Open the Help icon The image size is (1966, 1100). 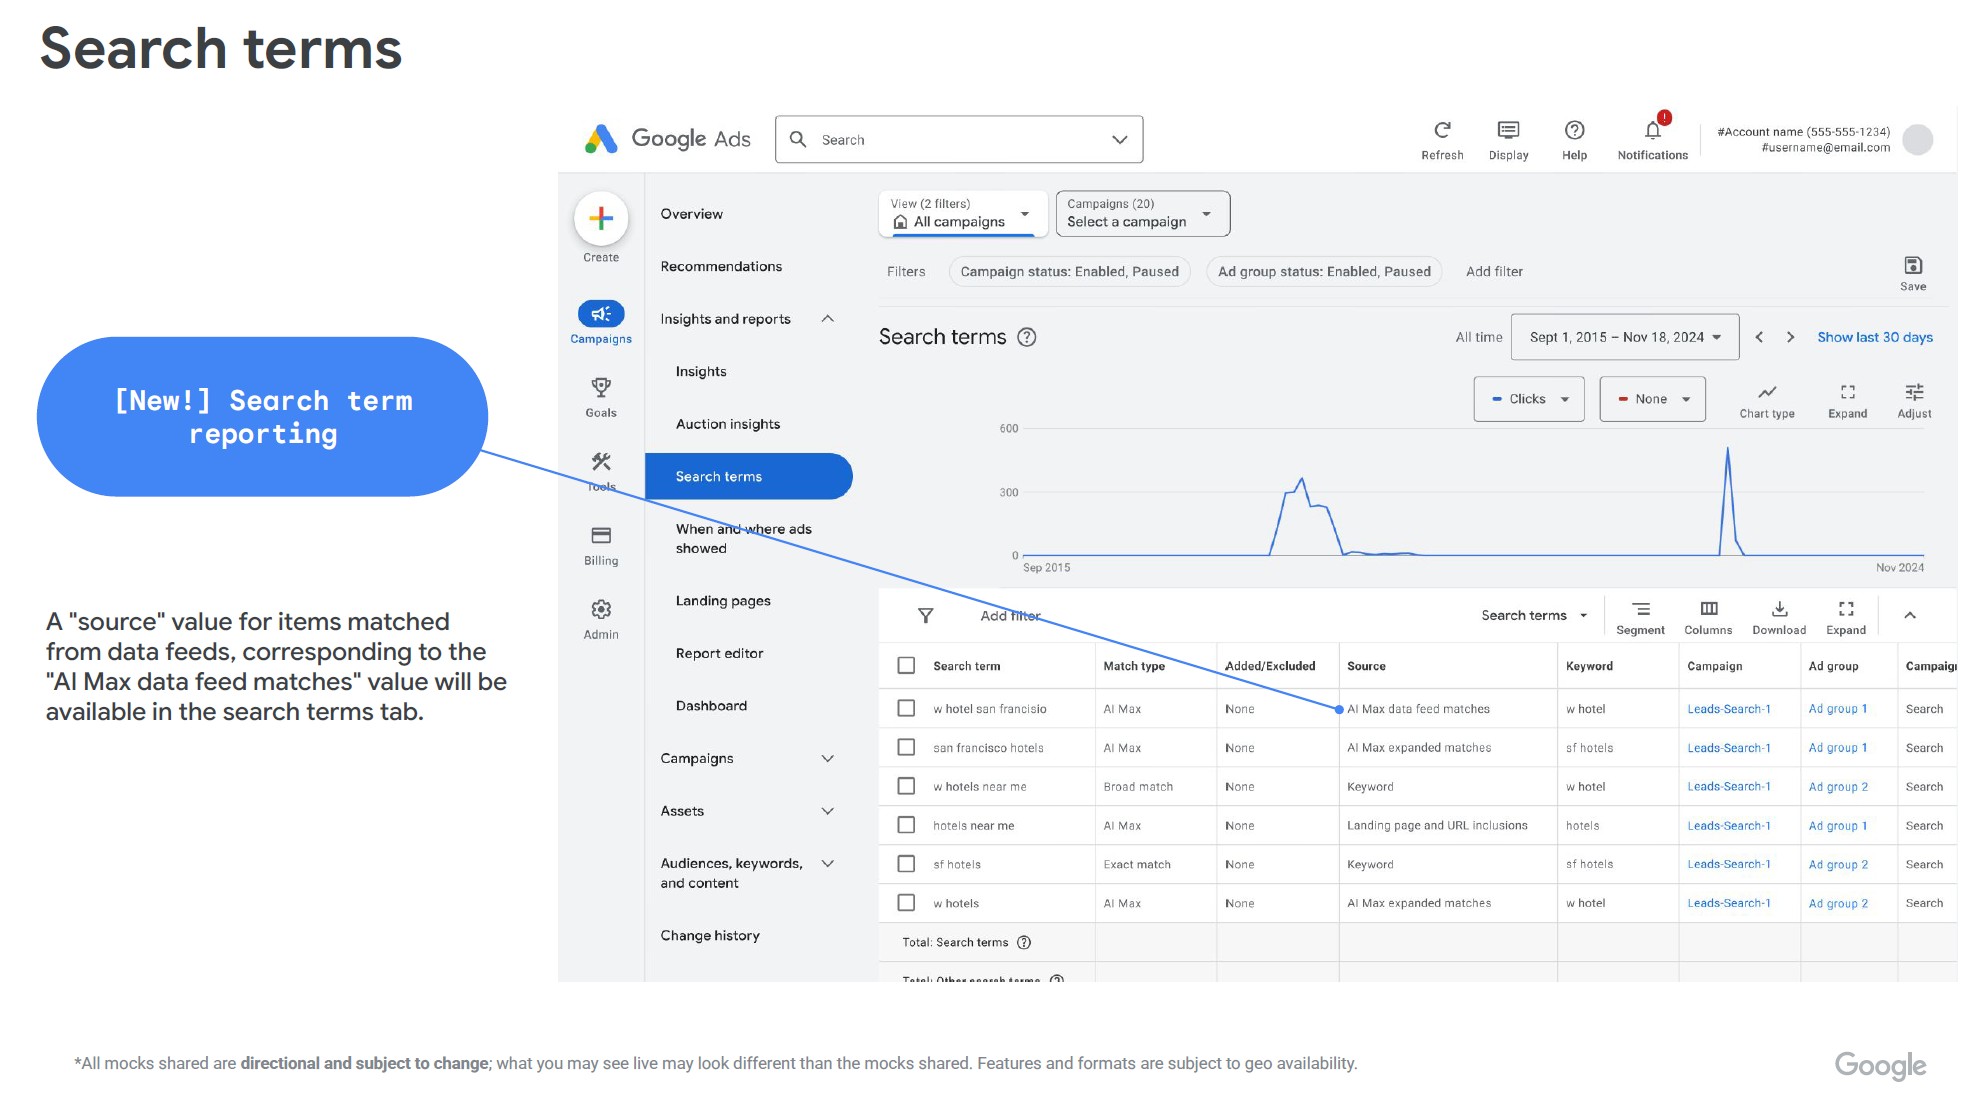click(1574, 130)
